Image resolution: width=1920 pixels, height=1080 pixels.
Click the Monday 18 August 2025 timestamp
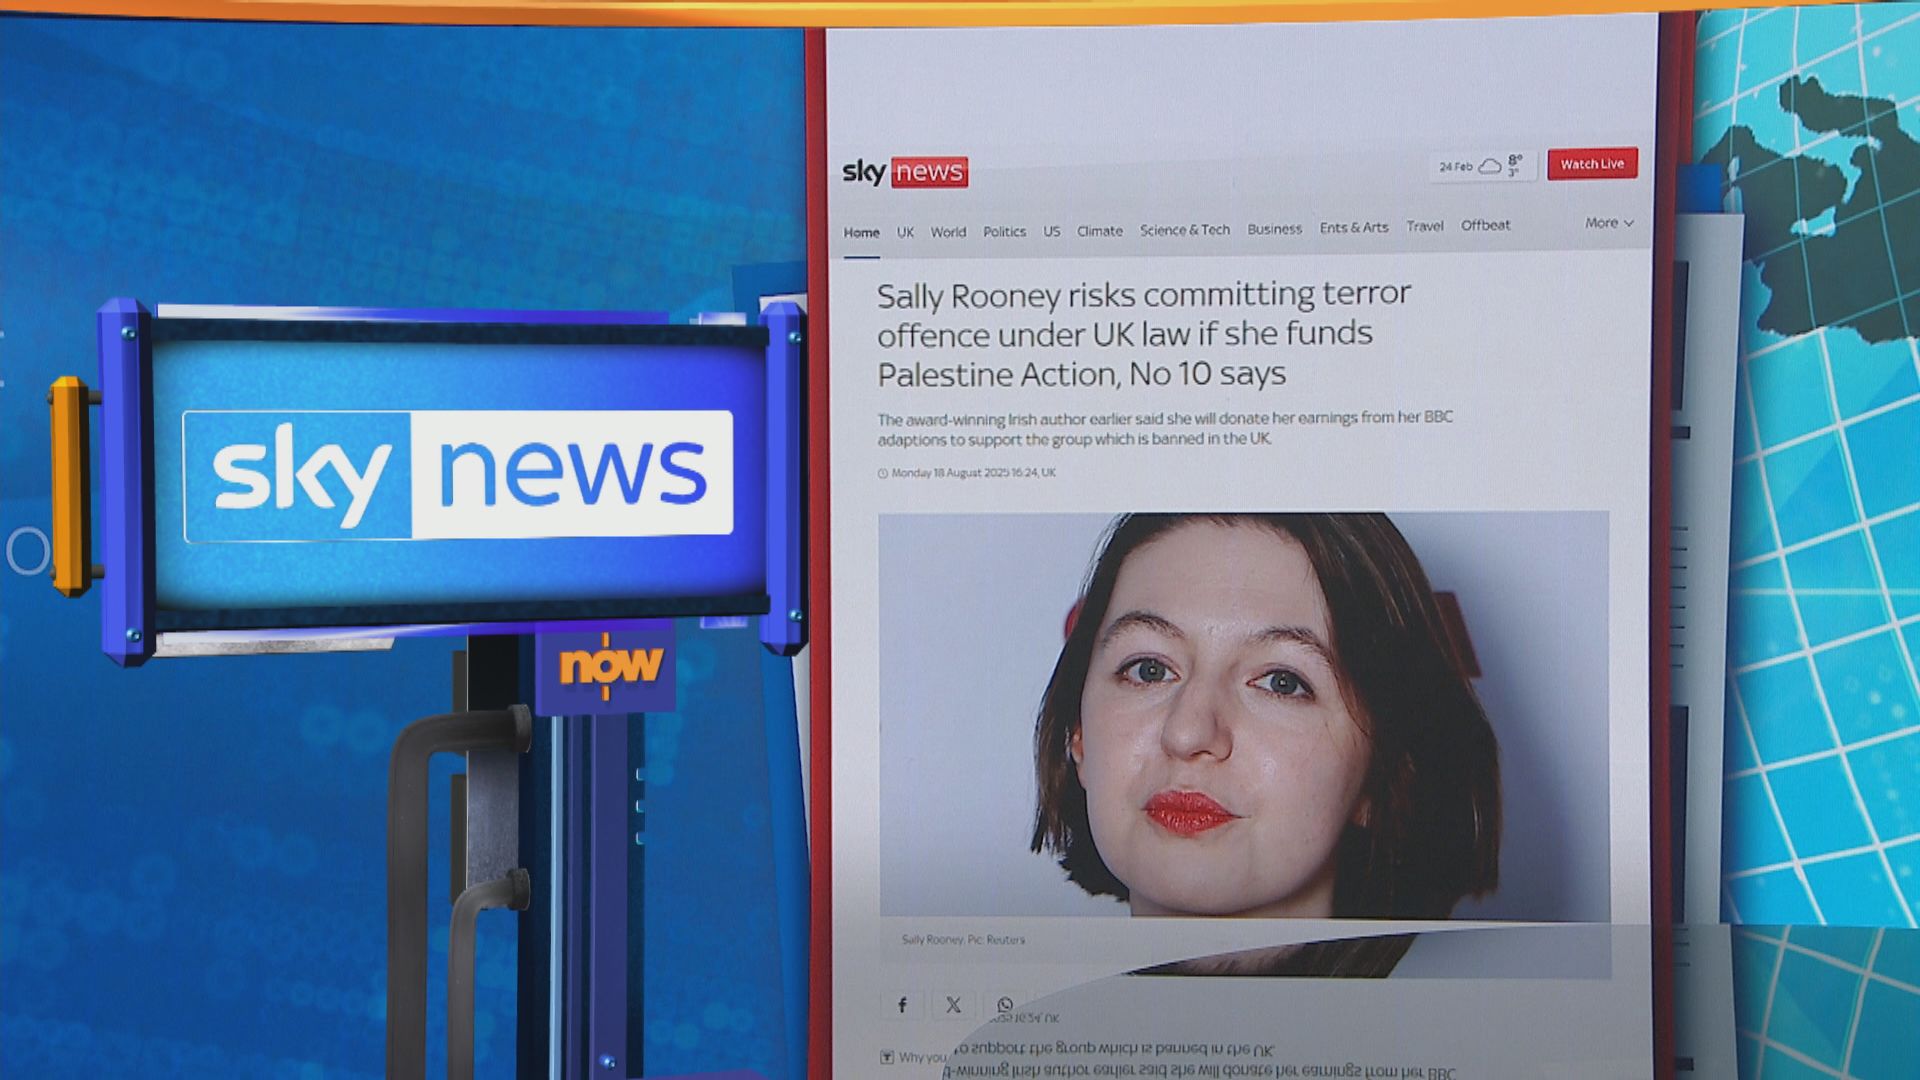(973, 473)
